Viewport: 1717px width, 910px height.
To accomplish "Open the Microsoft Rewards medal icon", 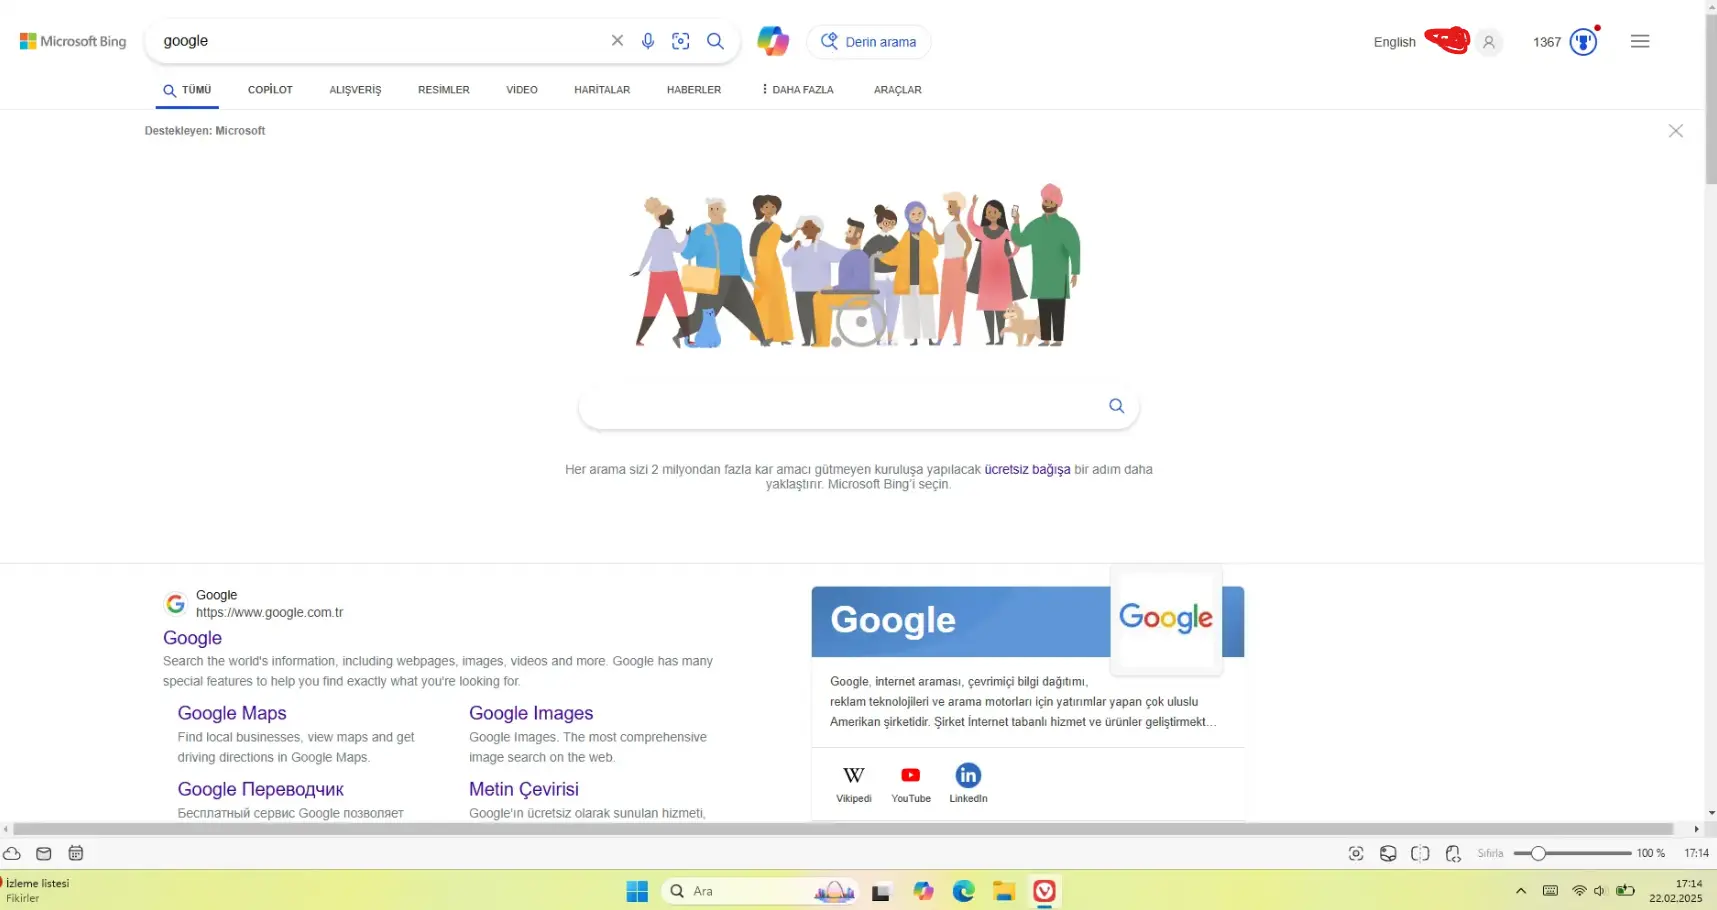I will pos(1583,42).
